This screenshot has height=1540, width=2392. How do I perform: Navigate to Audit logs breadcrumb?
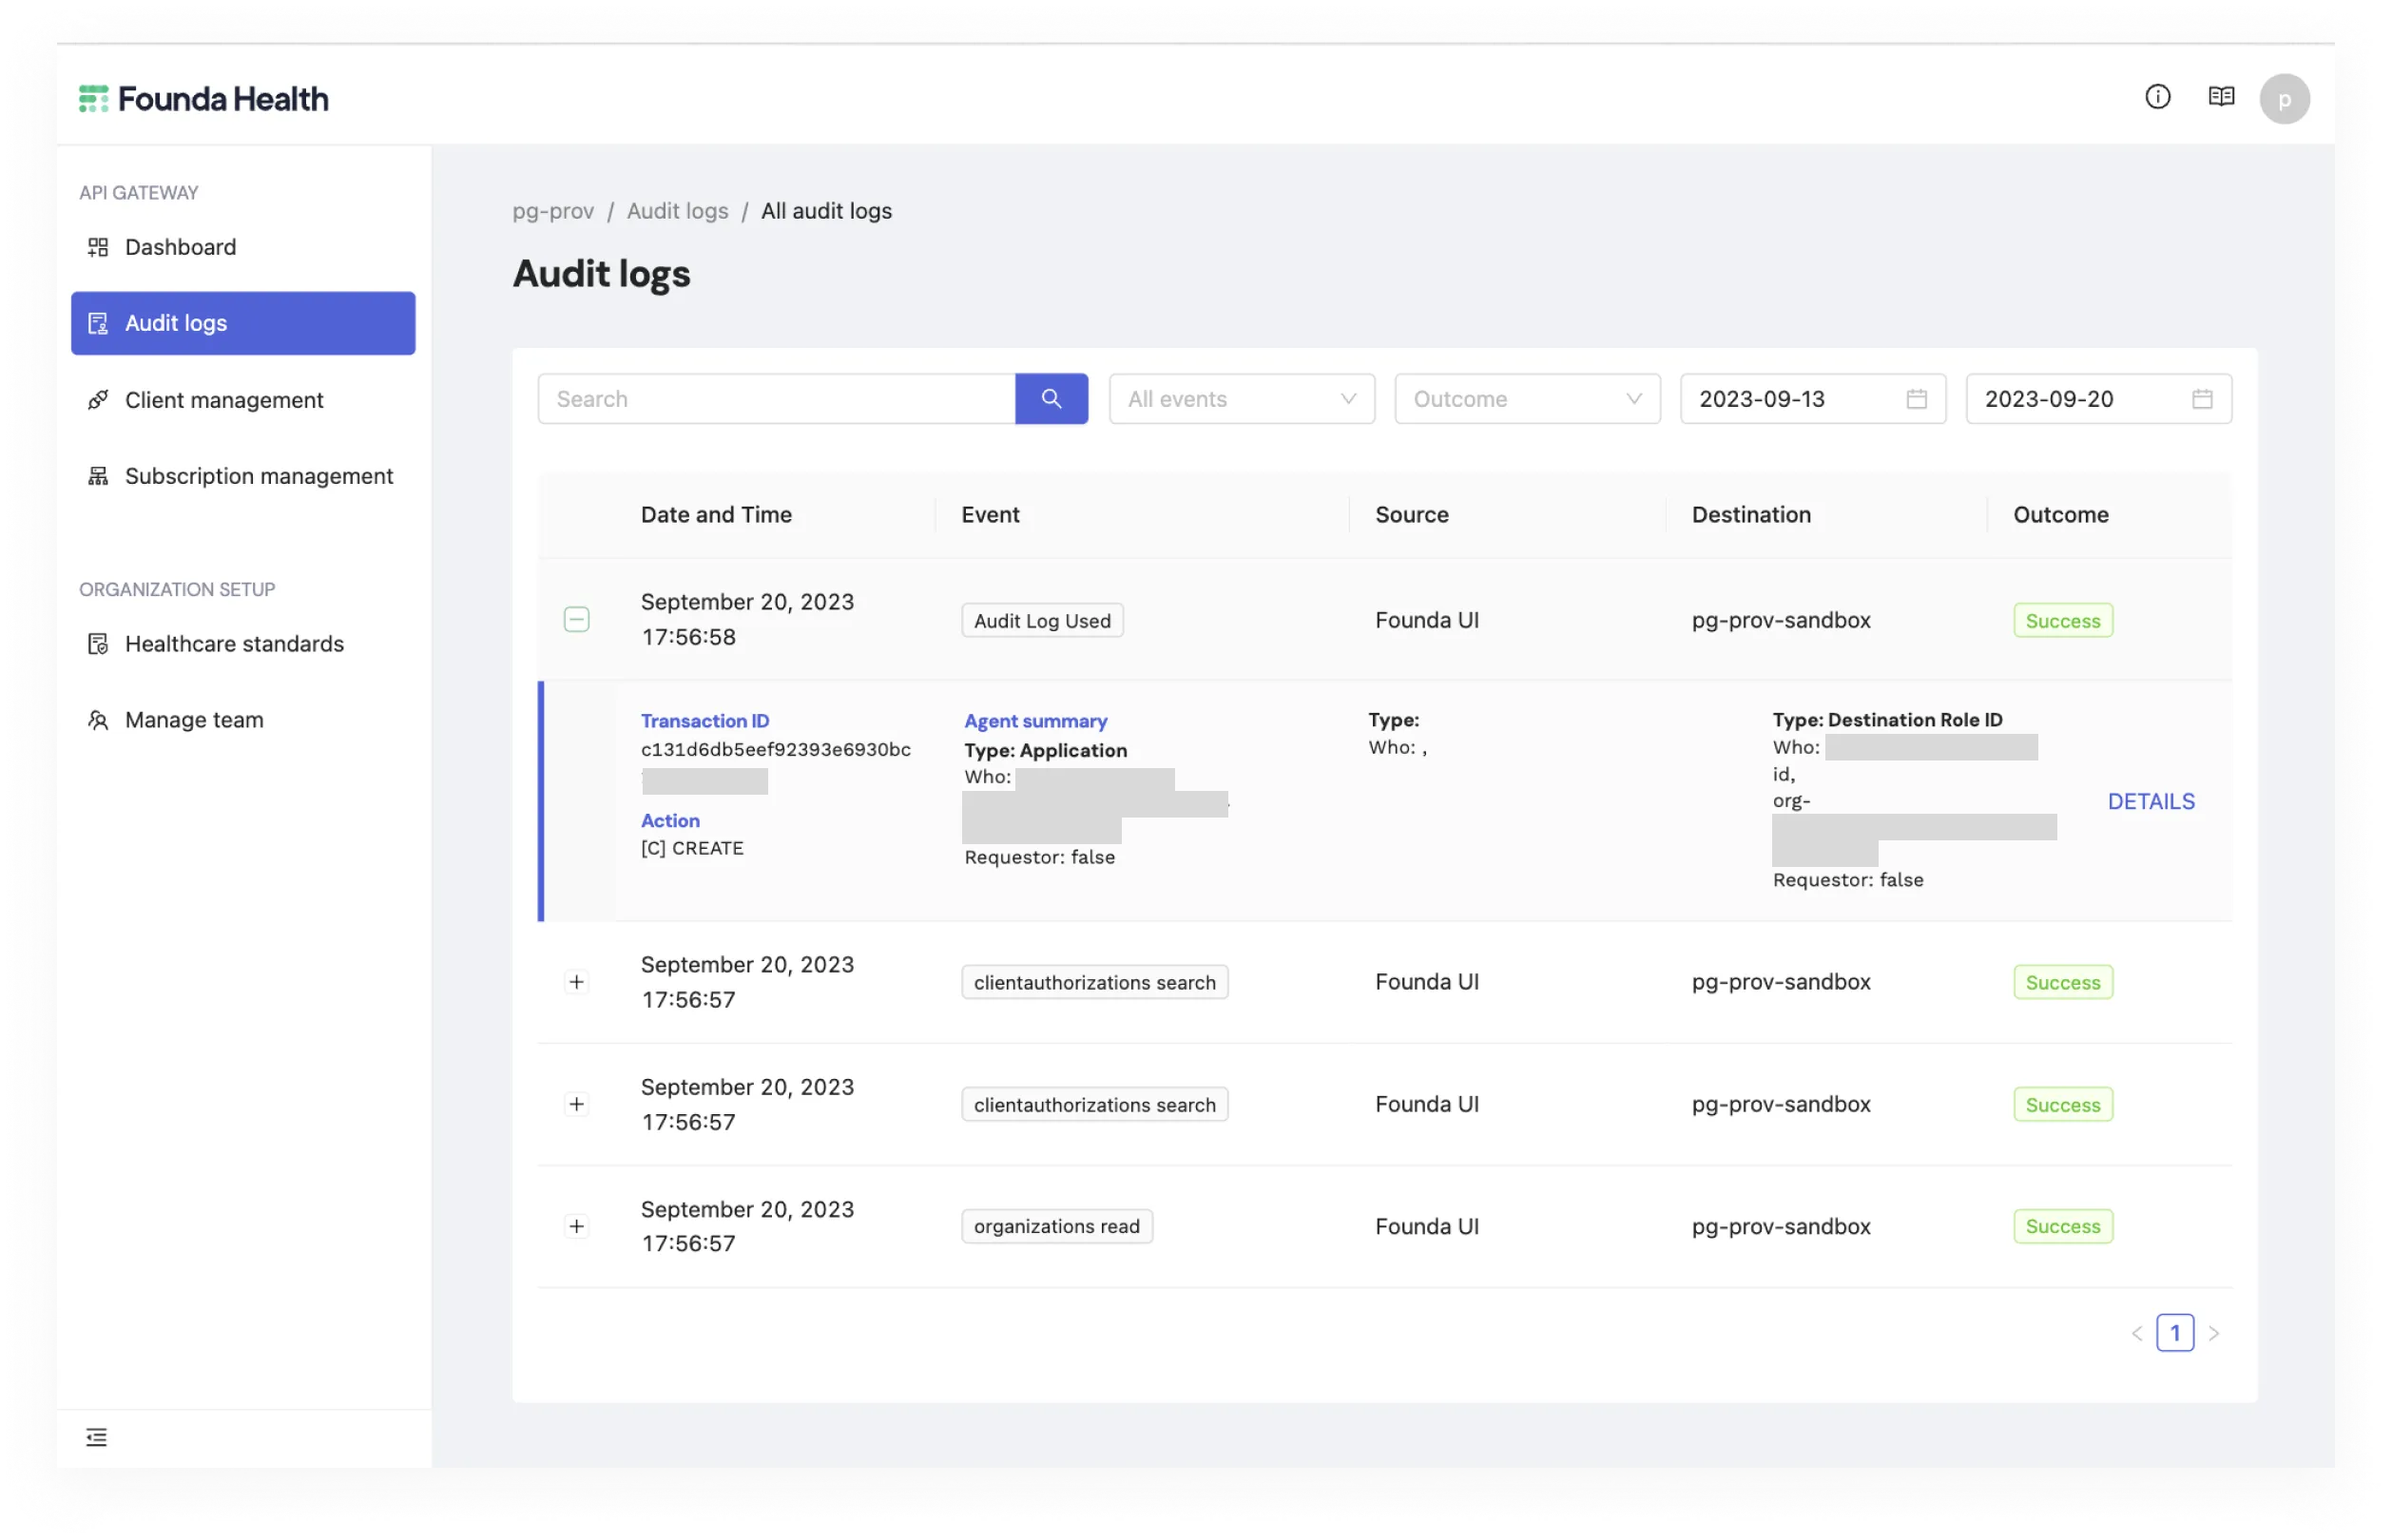tap(677, 211)
